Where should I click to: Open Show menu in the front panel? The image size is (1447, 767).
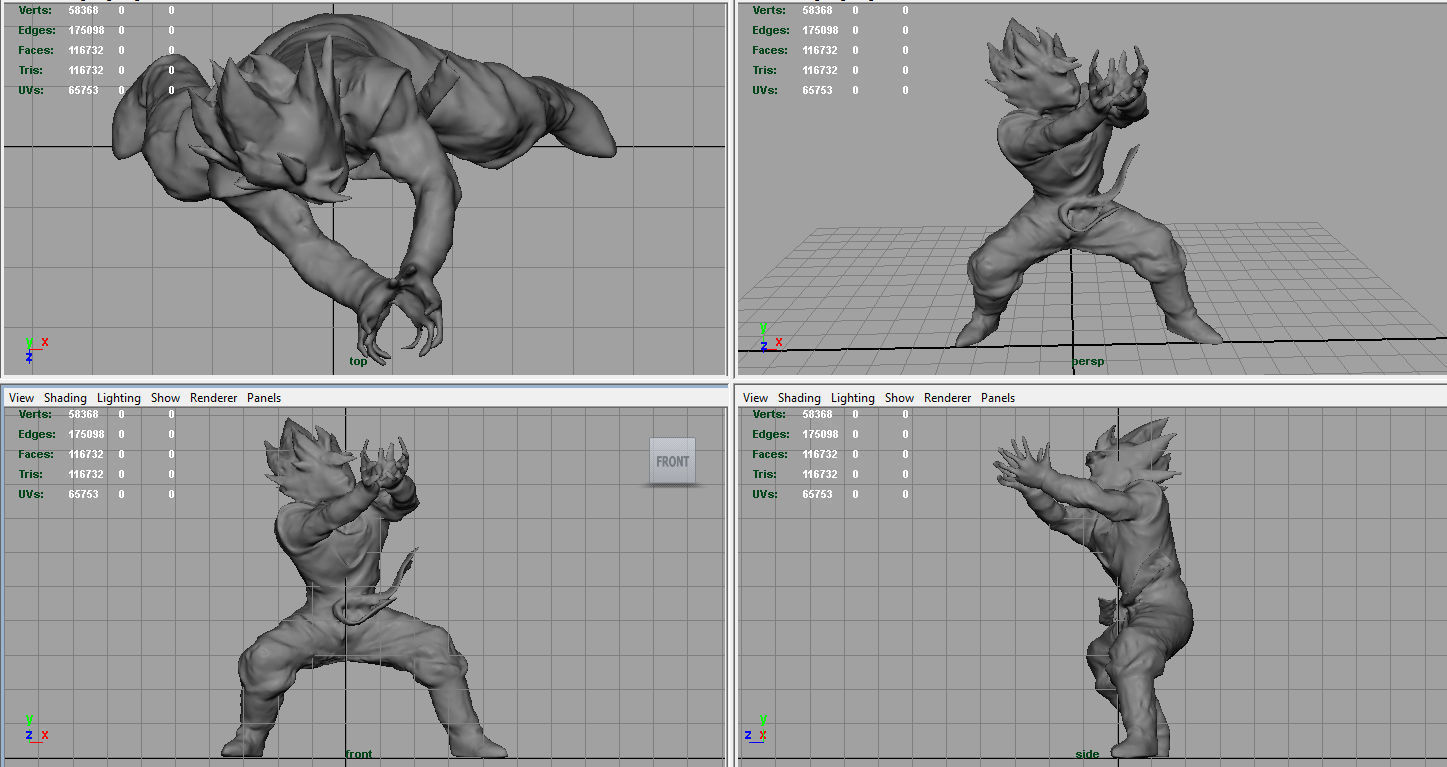(166, 398)
